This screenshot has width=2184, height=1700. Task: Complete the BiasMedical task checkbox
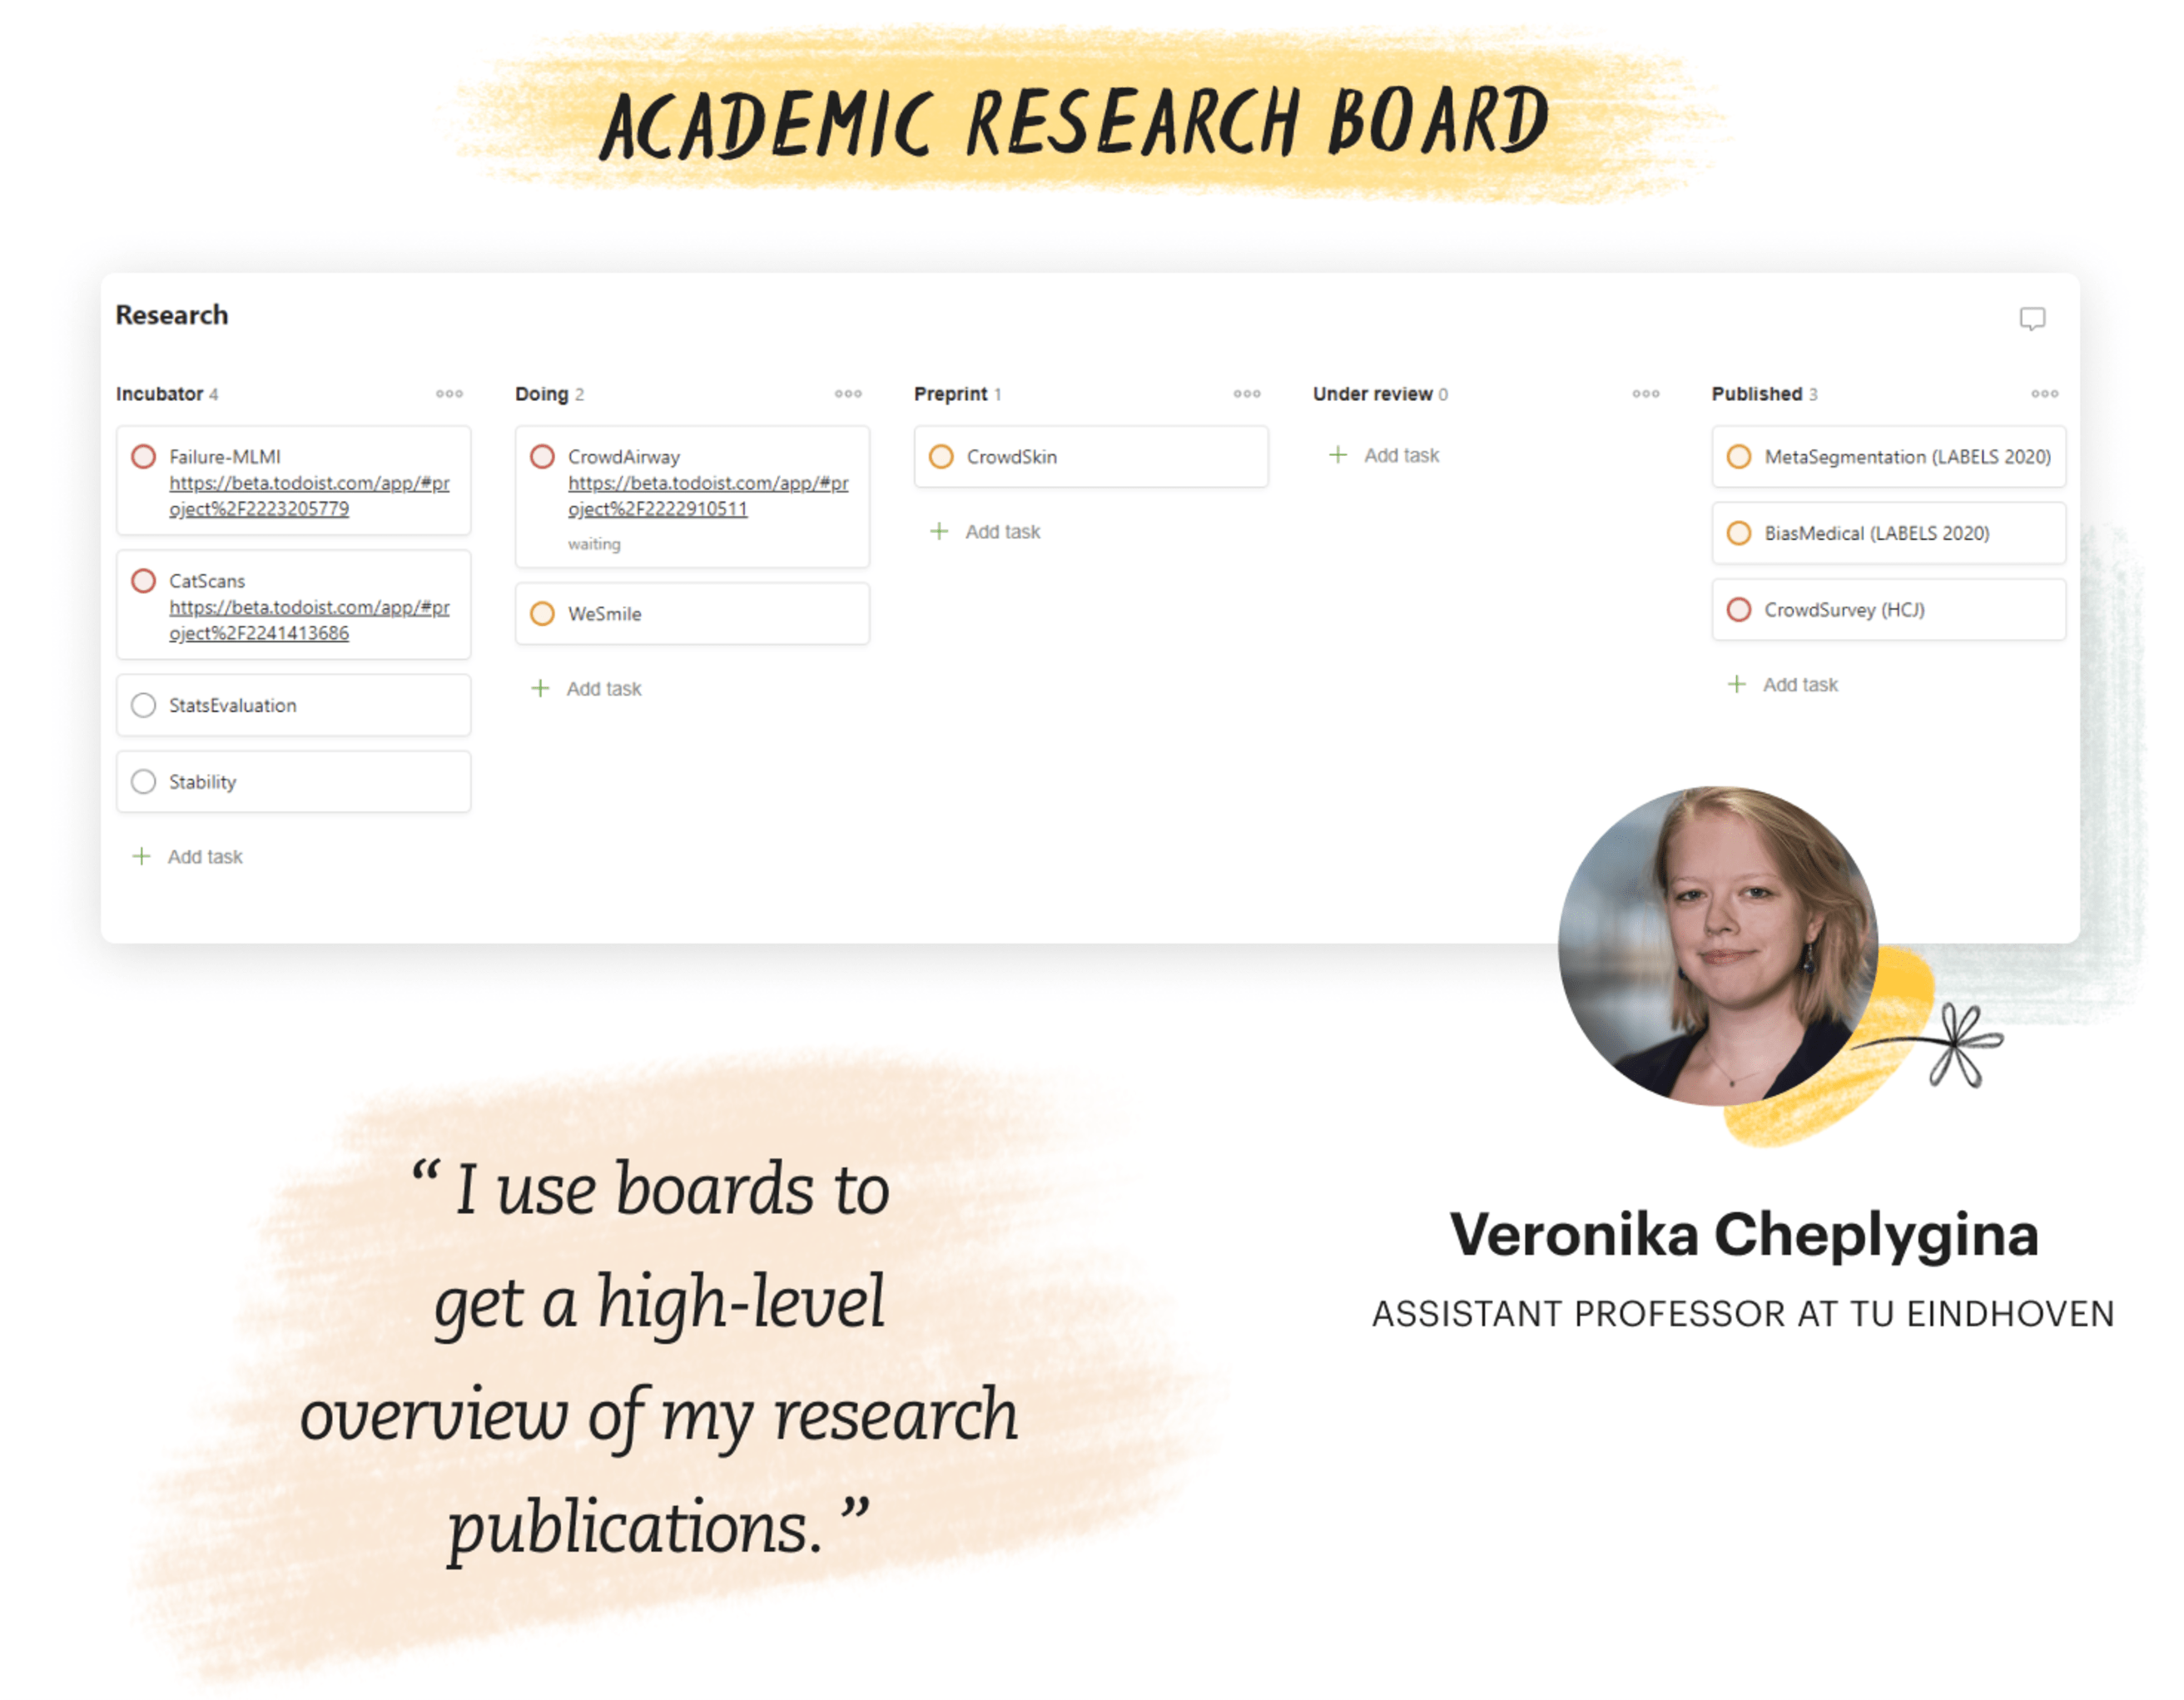tap(1739, 533)
